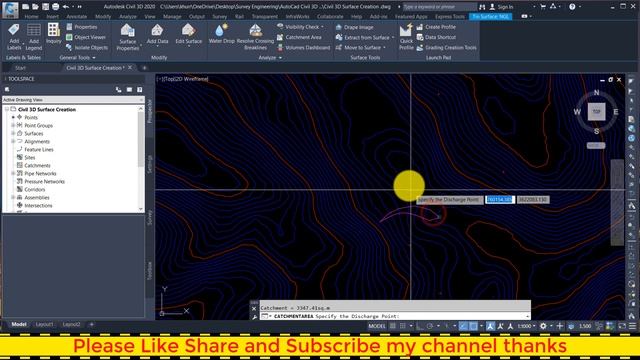Open a new drawing tab with plus
This screenshot has width=640, height=360.
(144, 68)
